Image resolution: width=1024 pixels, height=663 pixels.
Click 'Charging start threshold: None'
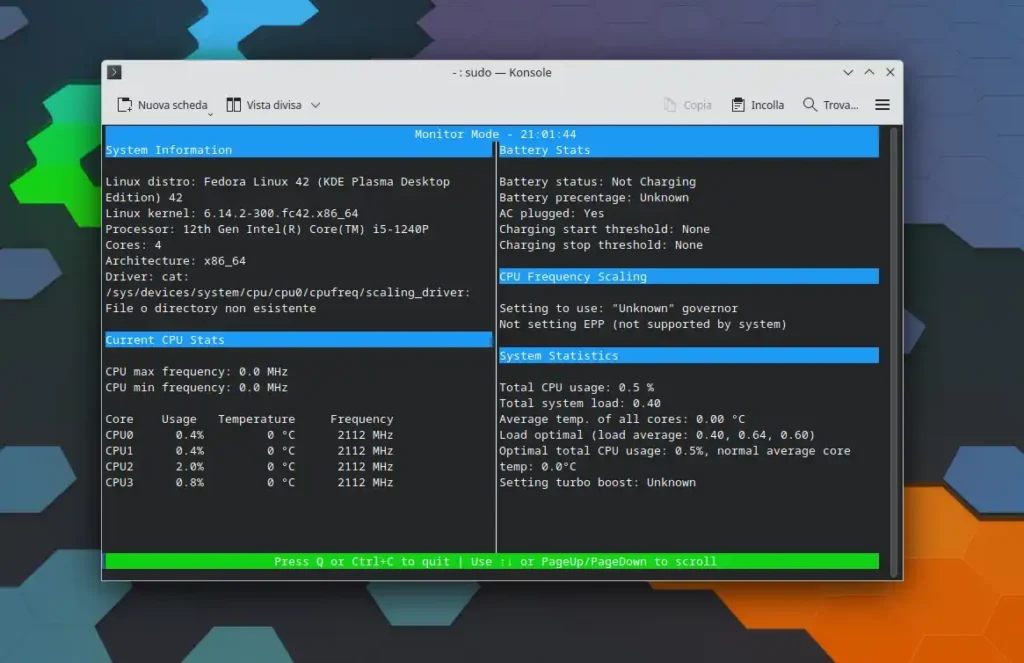coord(605,229)
